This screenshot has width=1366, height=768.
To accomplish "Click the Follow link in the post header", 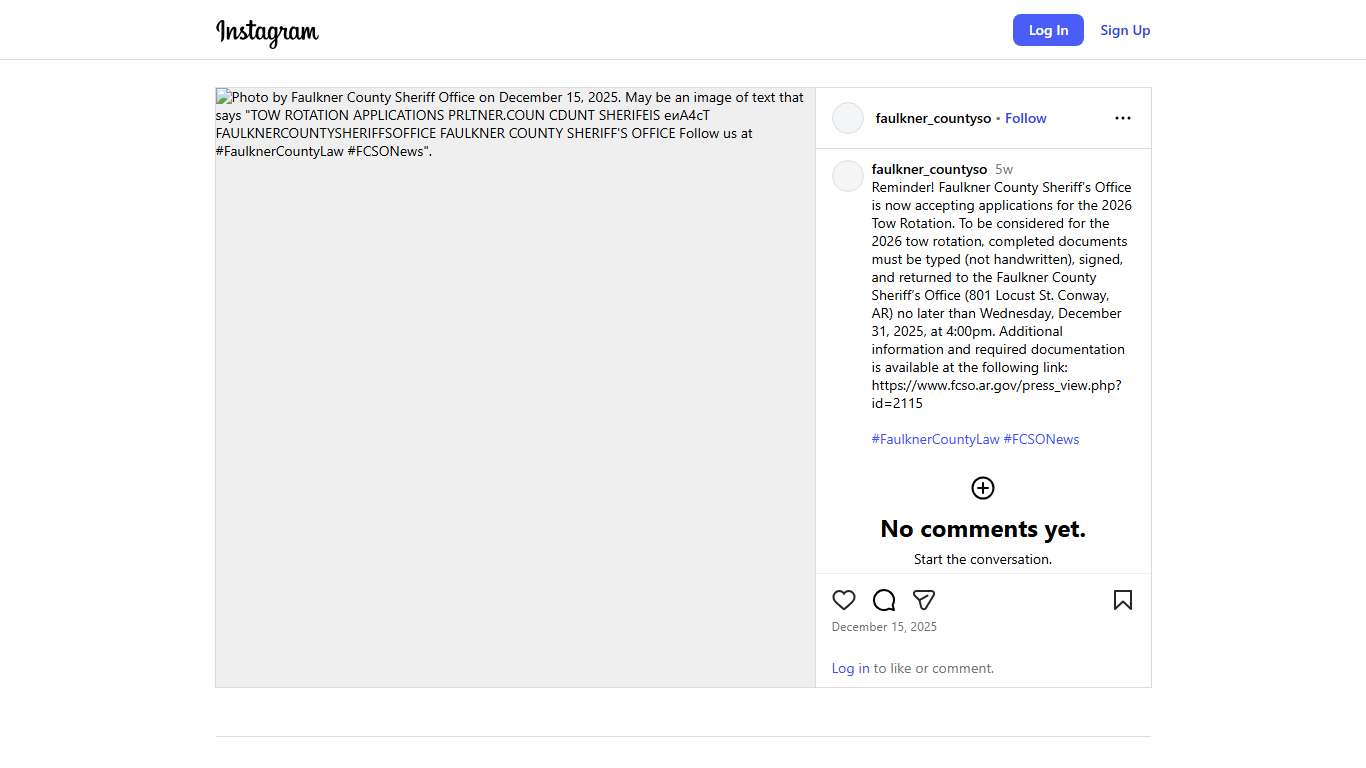I will (1025, 118).
